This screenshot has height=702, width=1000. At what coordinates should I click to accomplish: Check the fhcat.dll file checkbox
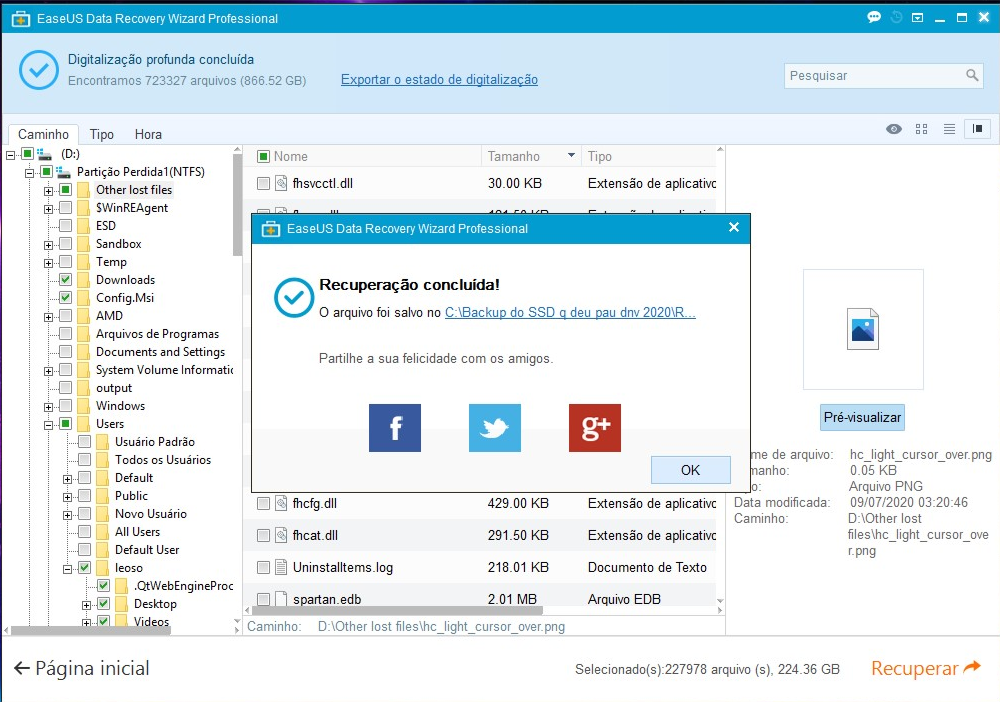click(263, 536)
